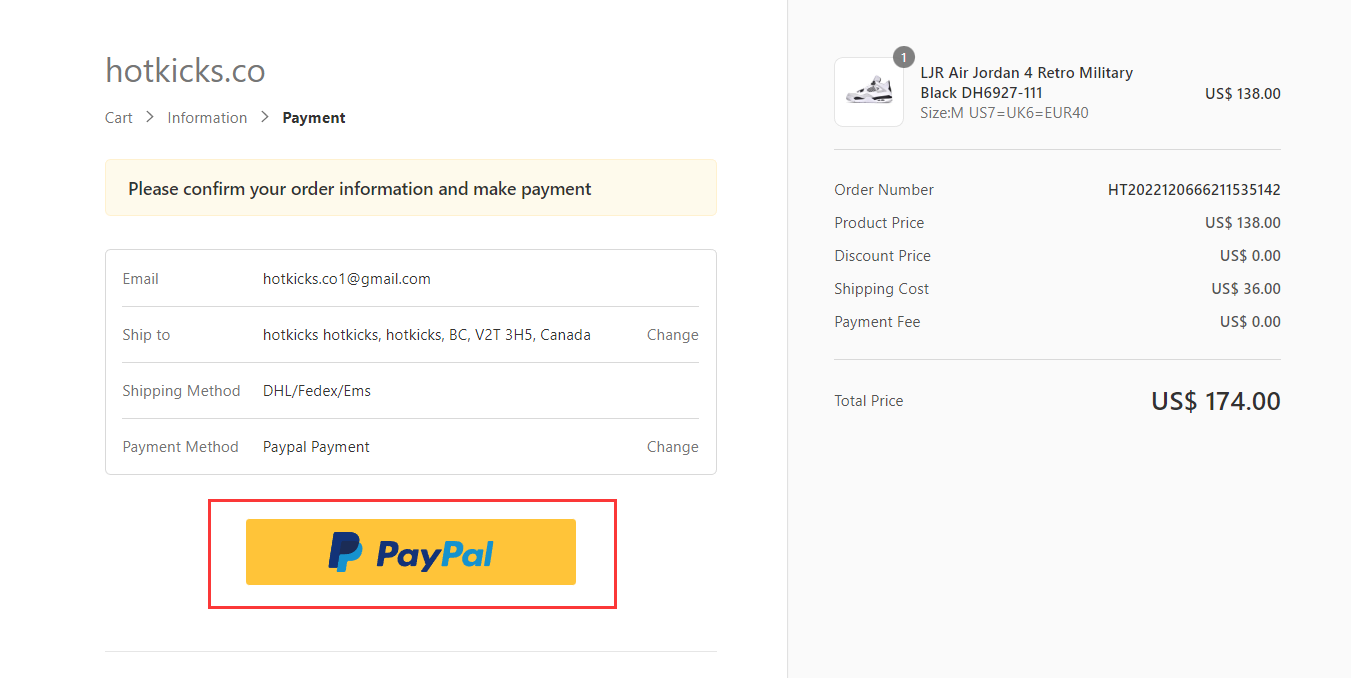The image size is (1351, 678).
Task: Click the quantity badge on product image
Action: 904,57
